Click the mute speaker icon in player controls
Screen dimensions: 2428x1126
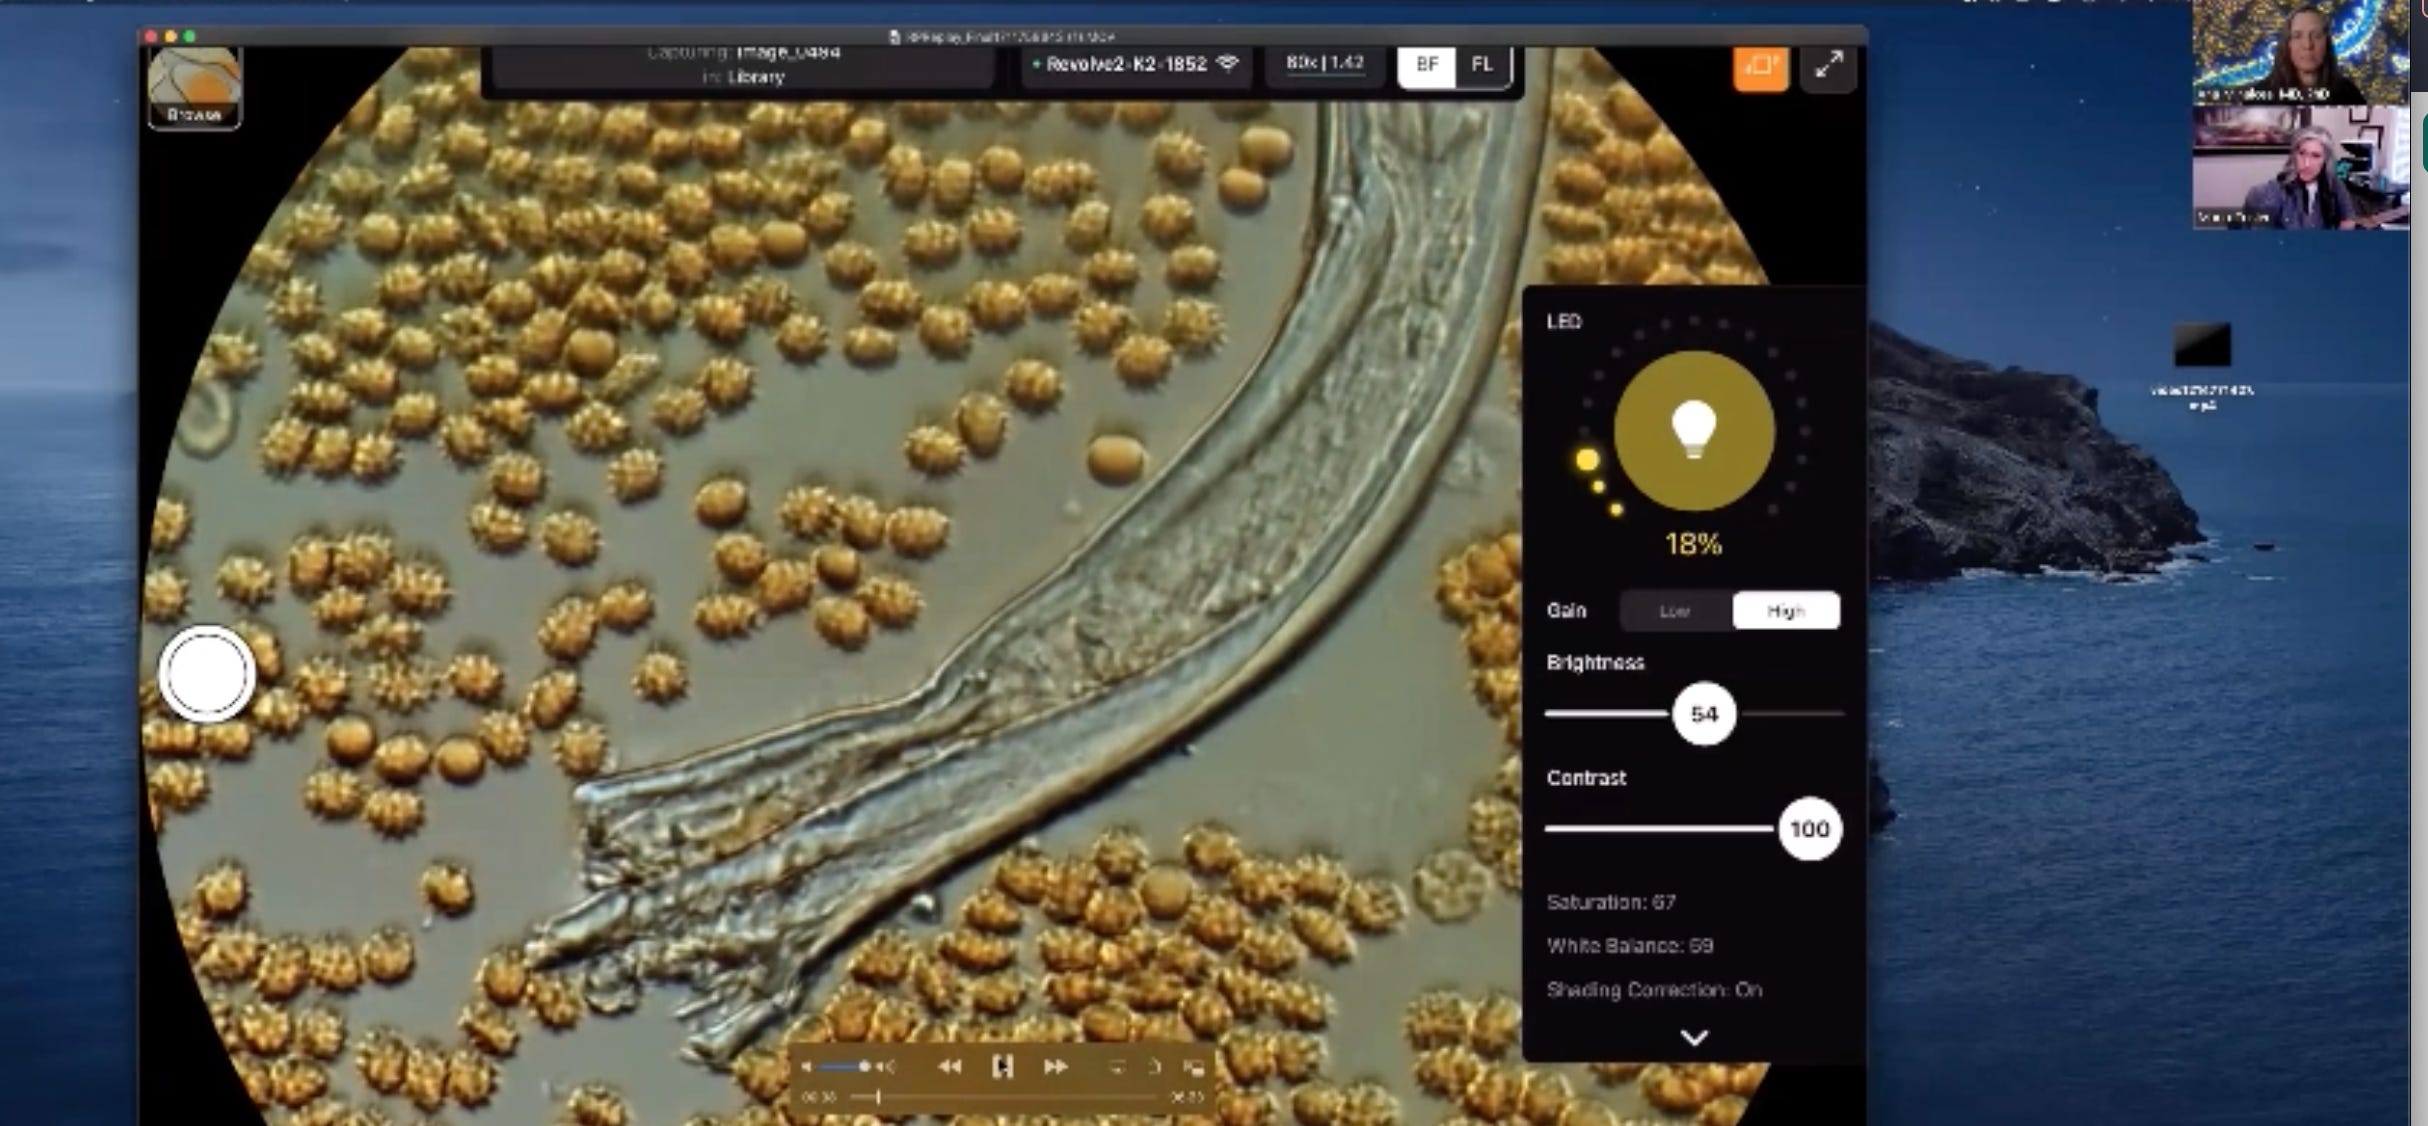pyautogui.click(x=806, y=1067)
